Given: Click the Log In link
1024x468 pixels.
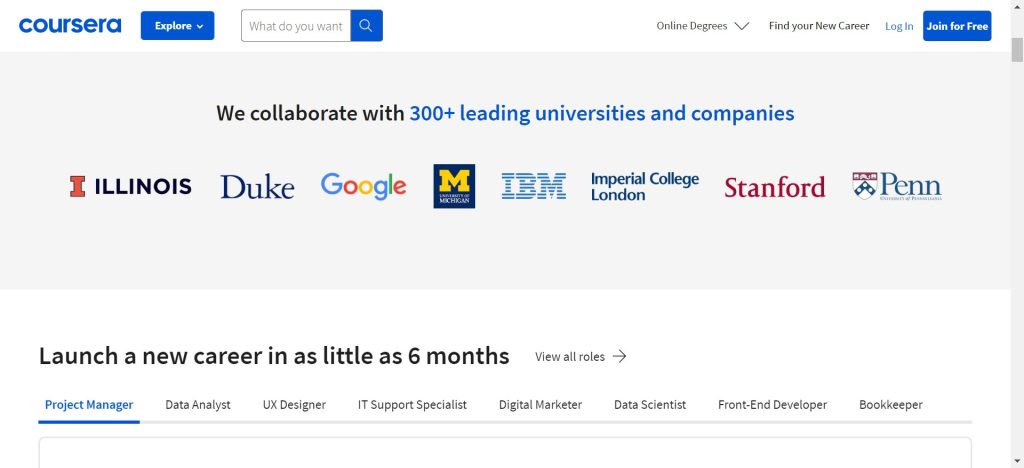Looking at the screenshot, I should [899, 26].
